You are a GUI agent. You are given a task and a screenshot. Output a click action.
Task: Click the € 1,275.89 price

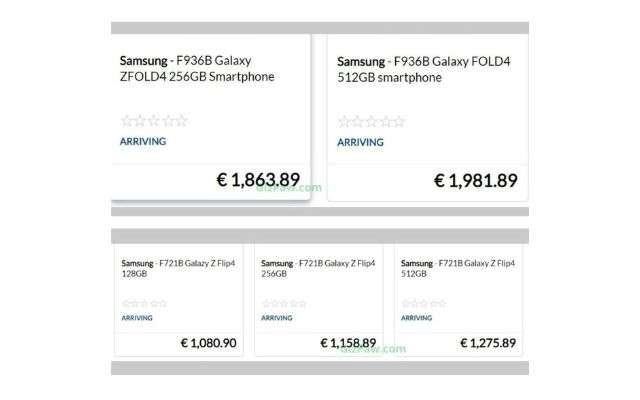[x=488, y=343]
